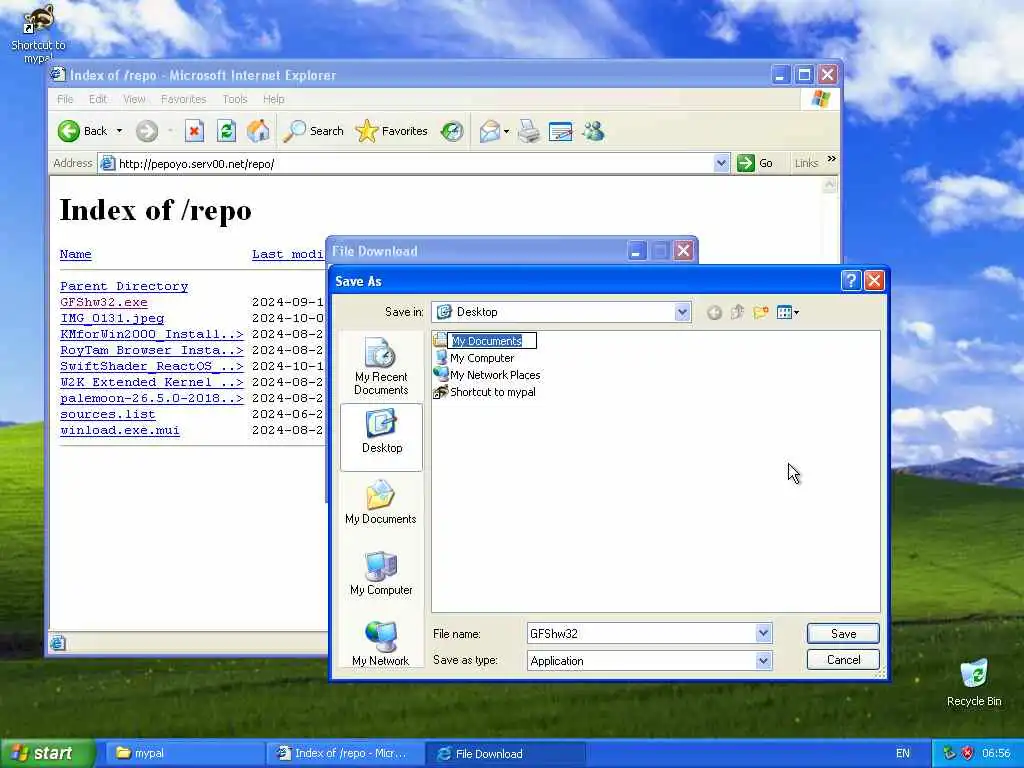
Task: Click the Create New Folder icon in Save As
Action: 760,312
